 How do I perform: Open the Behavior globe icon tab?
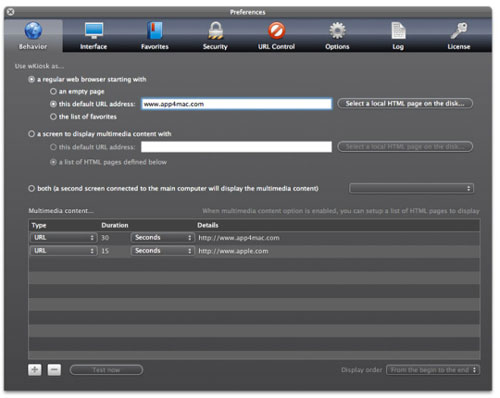click(33, 30)
